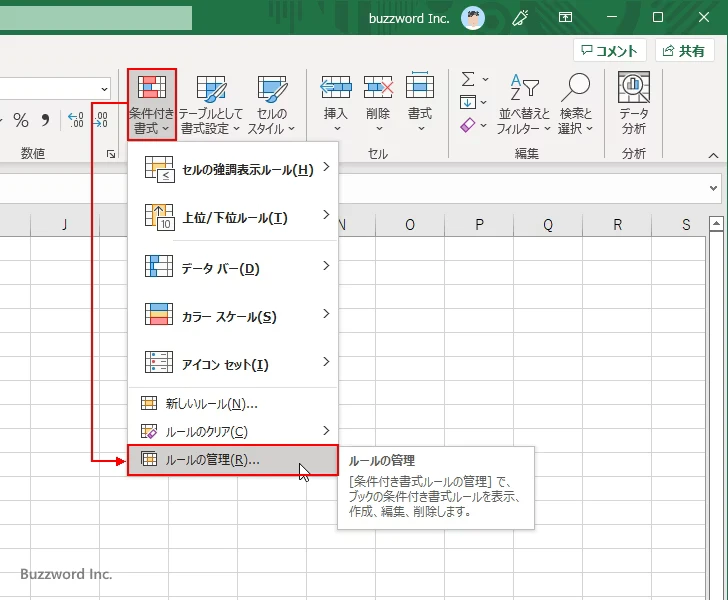Apply percent style format
The height and width of the screenshot is (600, 728).
[21, 120]
